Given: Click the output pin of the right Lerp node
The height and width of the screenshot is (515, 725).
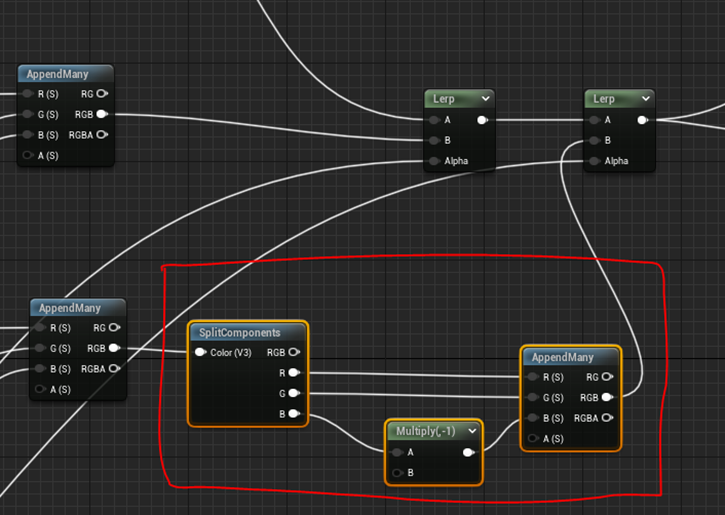Looking at the screenshot, I should [642, 120].
